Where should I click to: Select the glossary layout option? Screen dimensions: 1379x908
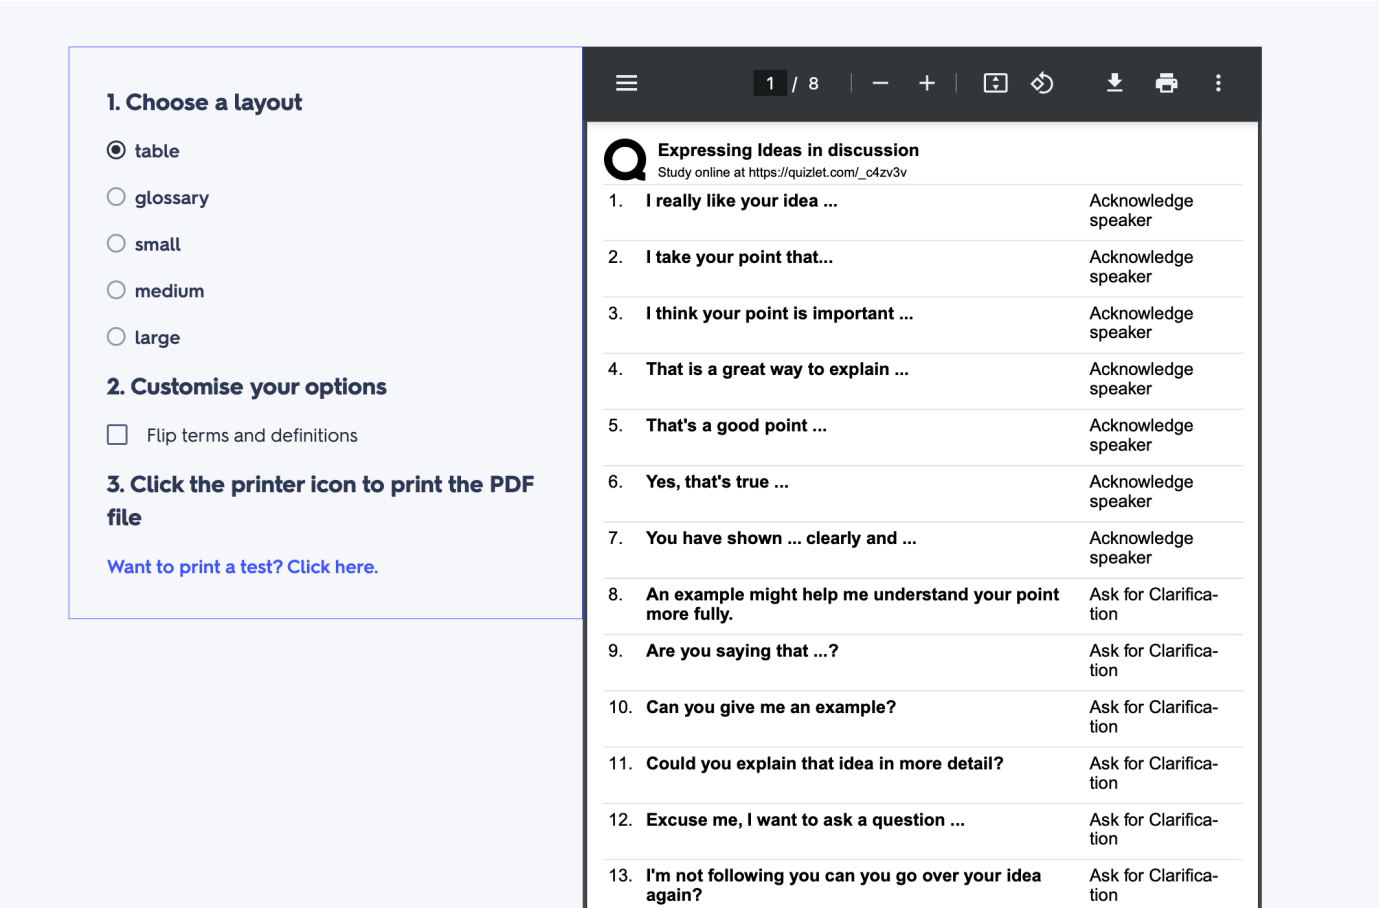pyautogui.click(x=116, y=197)
